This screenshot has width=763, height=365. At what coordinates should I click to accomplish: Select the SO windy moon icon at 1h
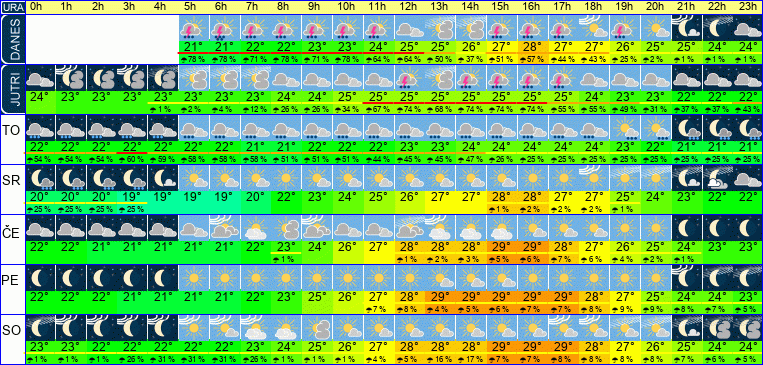coord(71,328)
